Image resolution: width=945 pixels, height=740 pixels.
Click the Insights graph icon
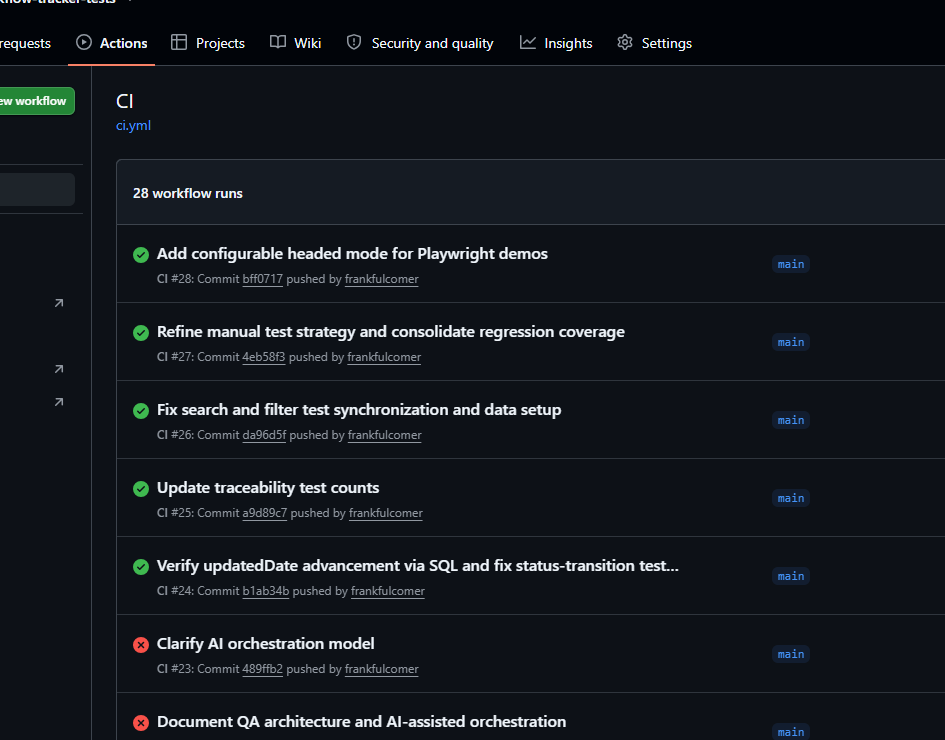point(528,42)
